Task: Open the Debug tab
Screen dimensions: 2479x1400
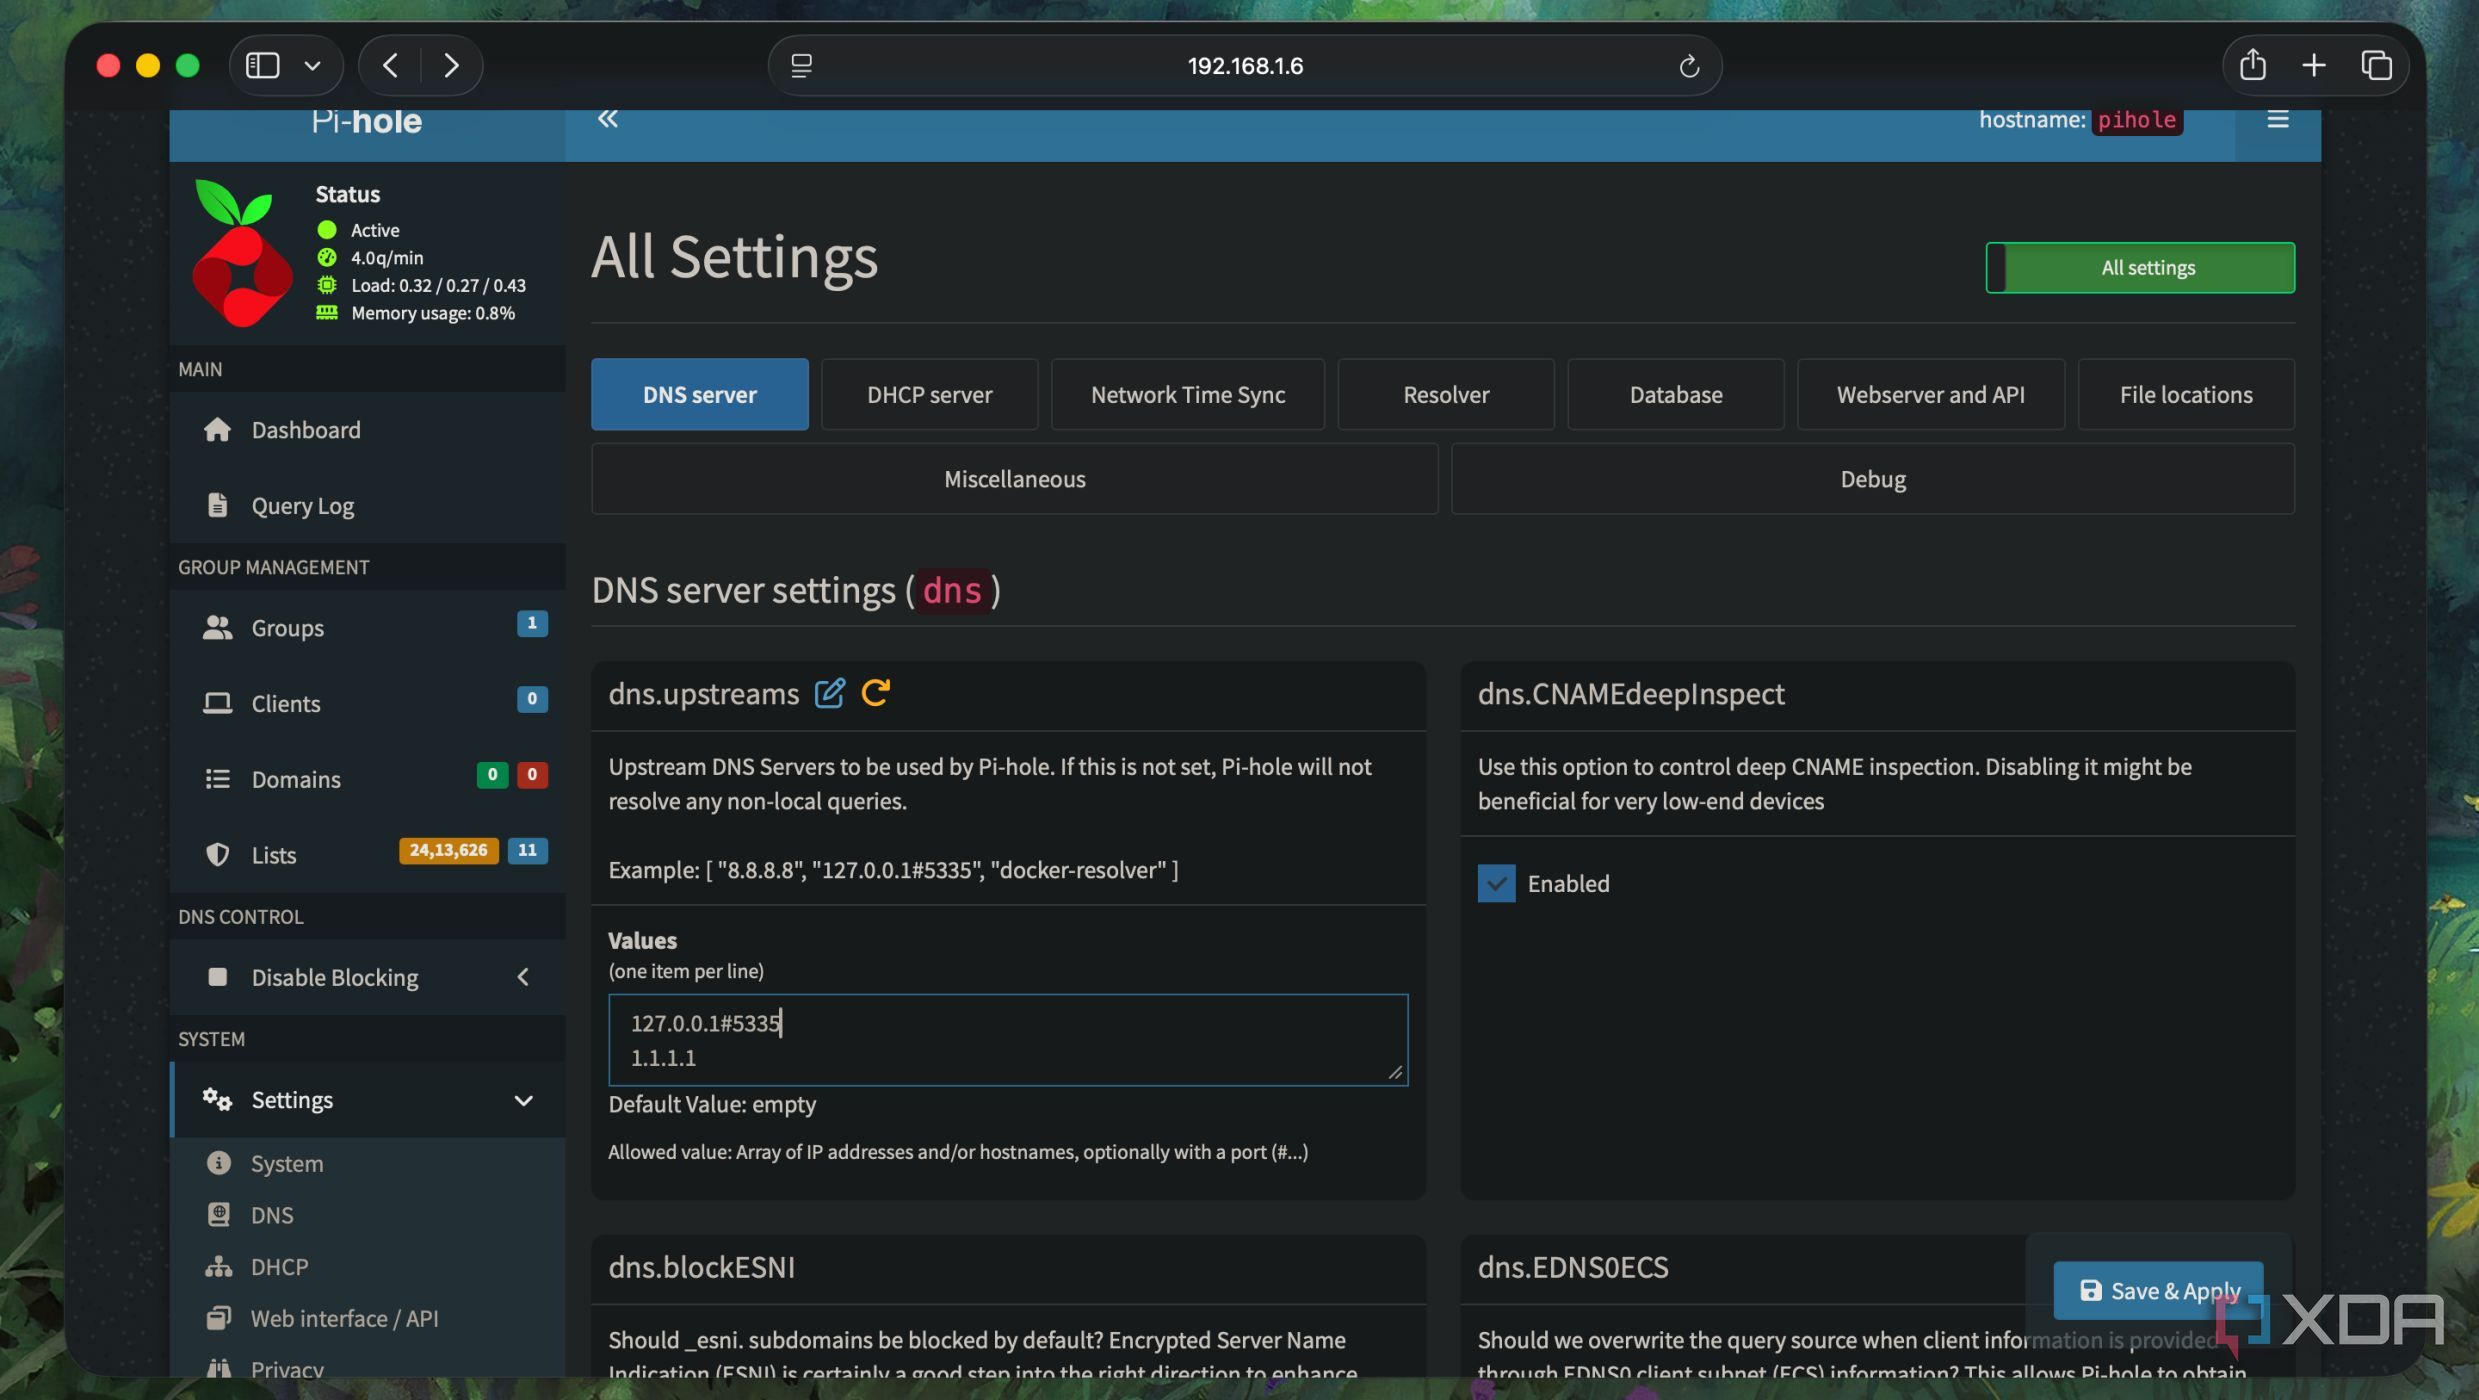Action: pos(1873,479)
